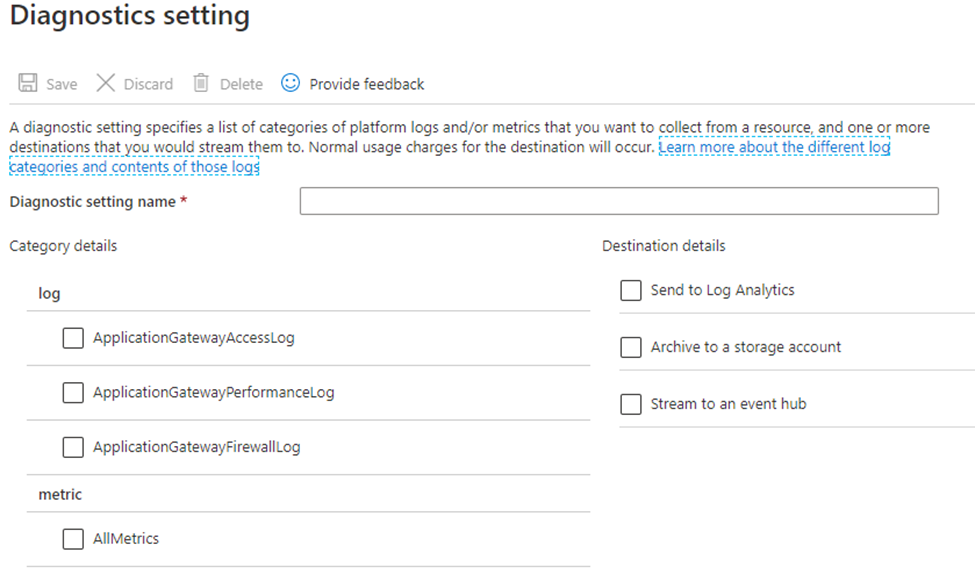Check the ApplicationGatewayPerformanceLog category
This screenshot has height=574, width=975.
point(73,393)
